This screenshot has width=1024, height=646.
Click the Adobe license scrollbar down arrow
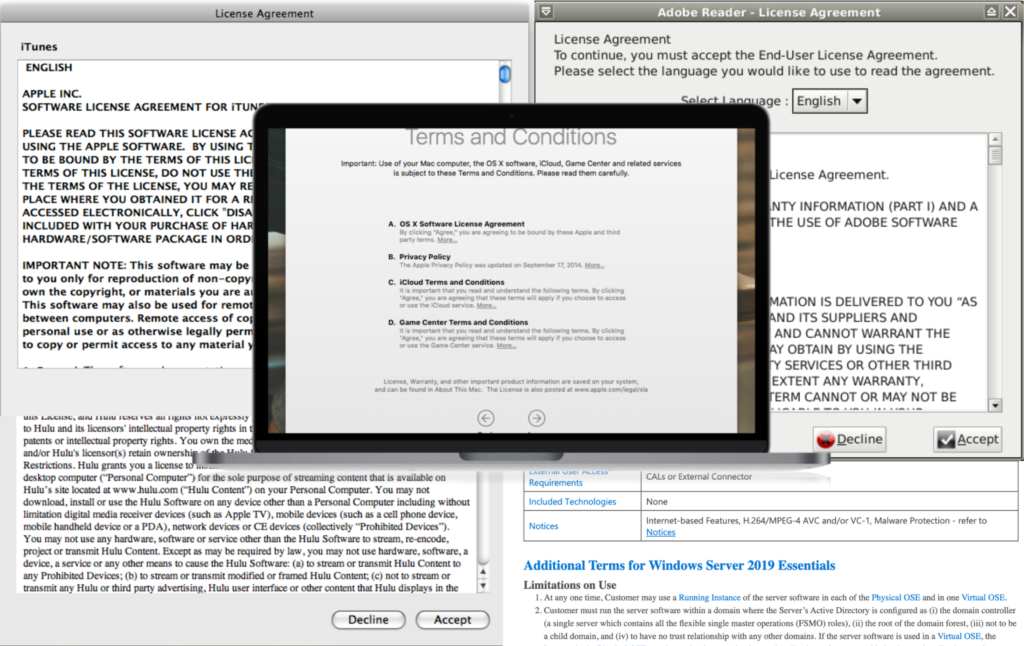click(x=995, y=406)
